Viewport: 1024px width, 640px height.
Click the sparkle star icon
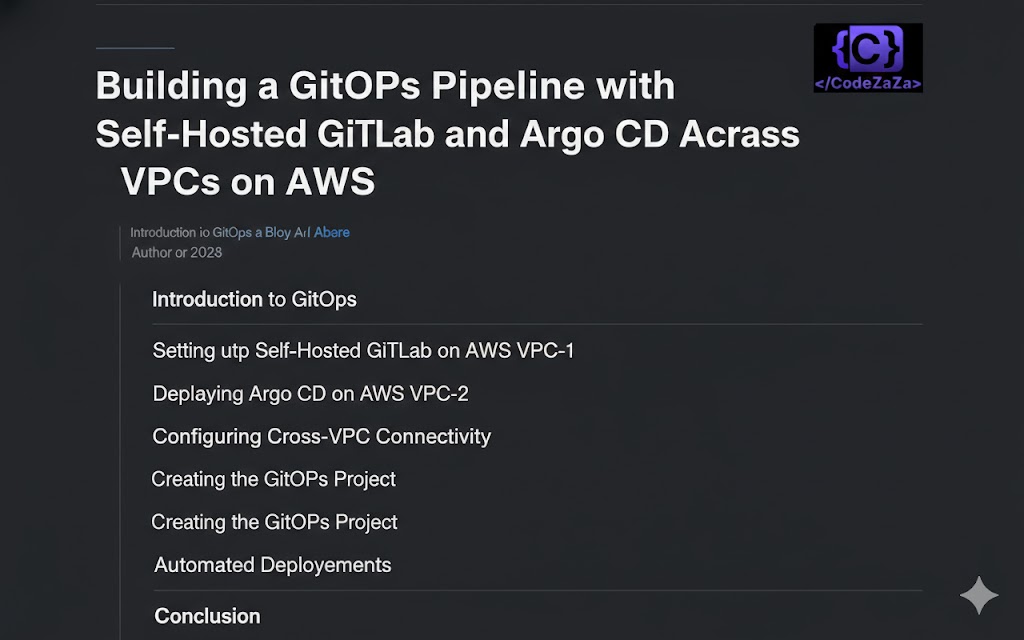[x=979, y=595]
